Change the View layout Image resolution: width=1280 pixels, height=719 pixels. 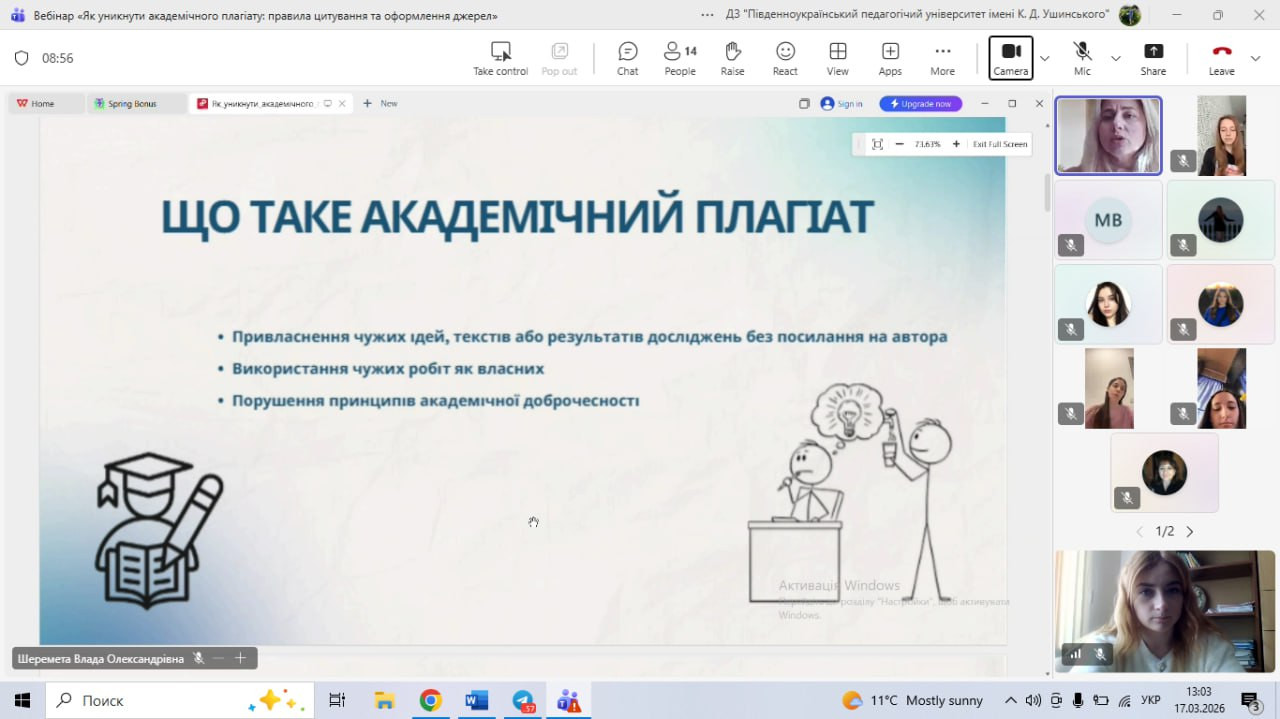(838, 58)
